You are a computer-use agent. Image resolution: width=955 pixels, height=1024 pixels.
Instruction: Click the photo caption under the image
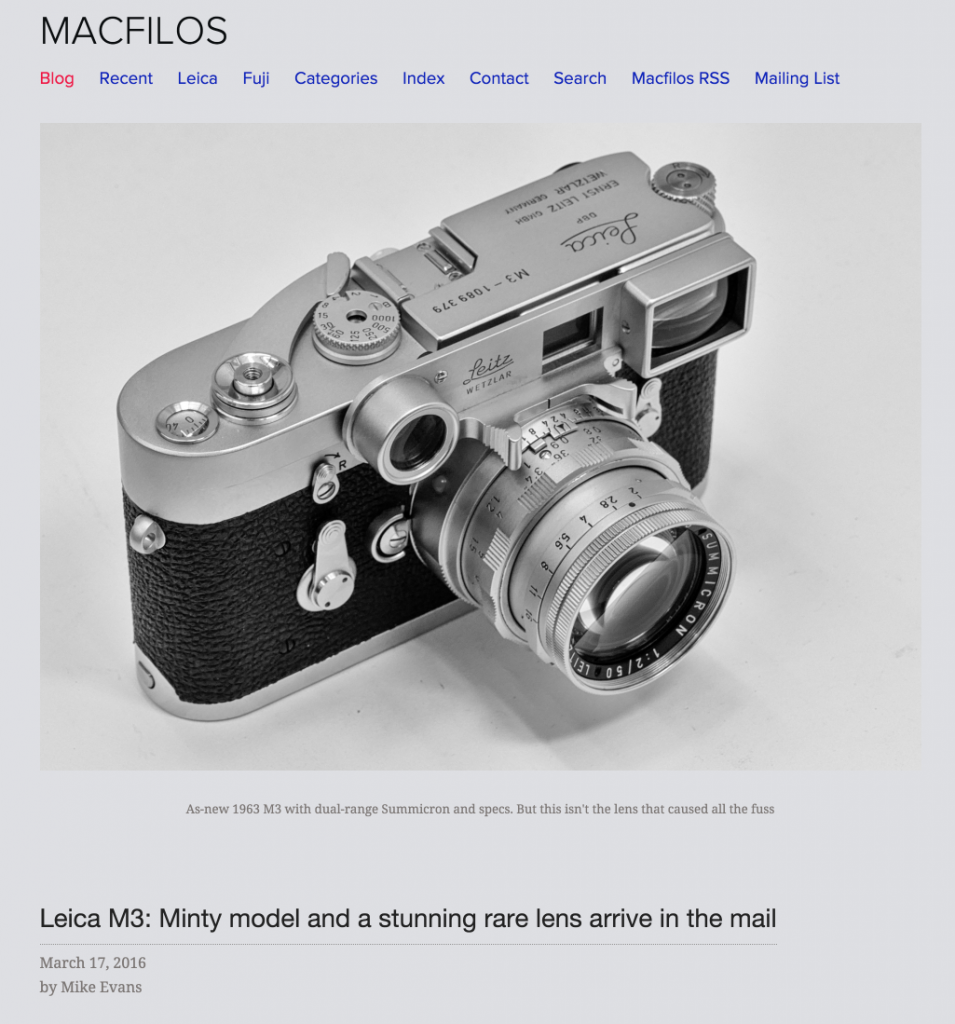click(x=480, y=809)
